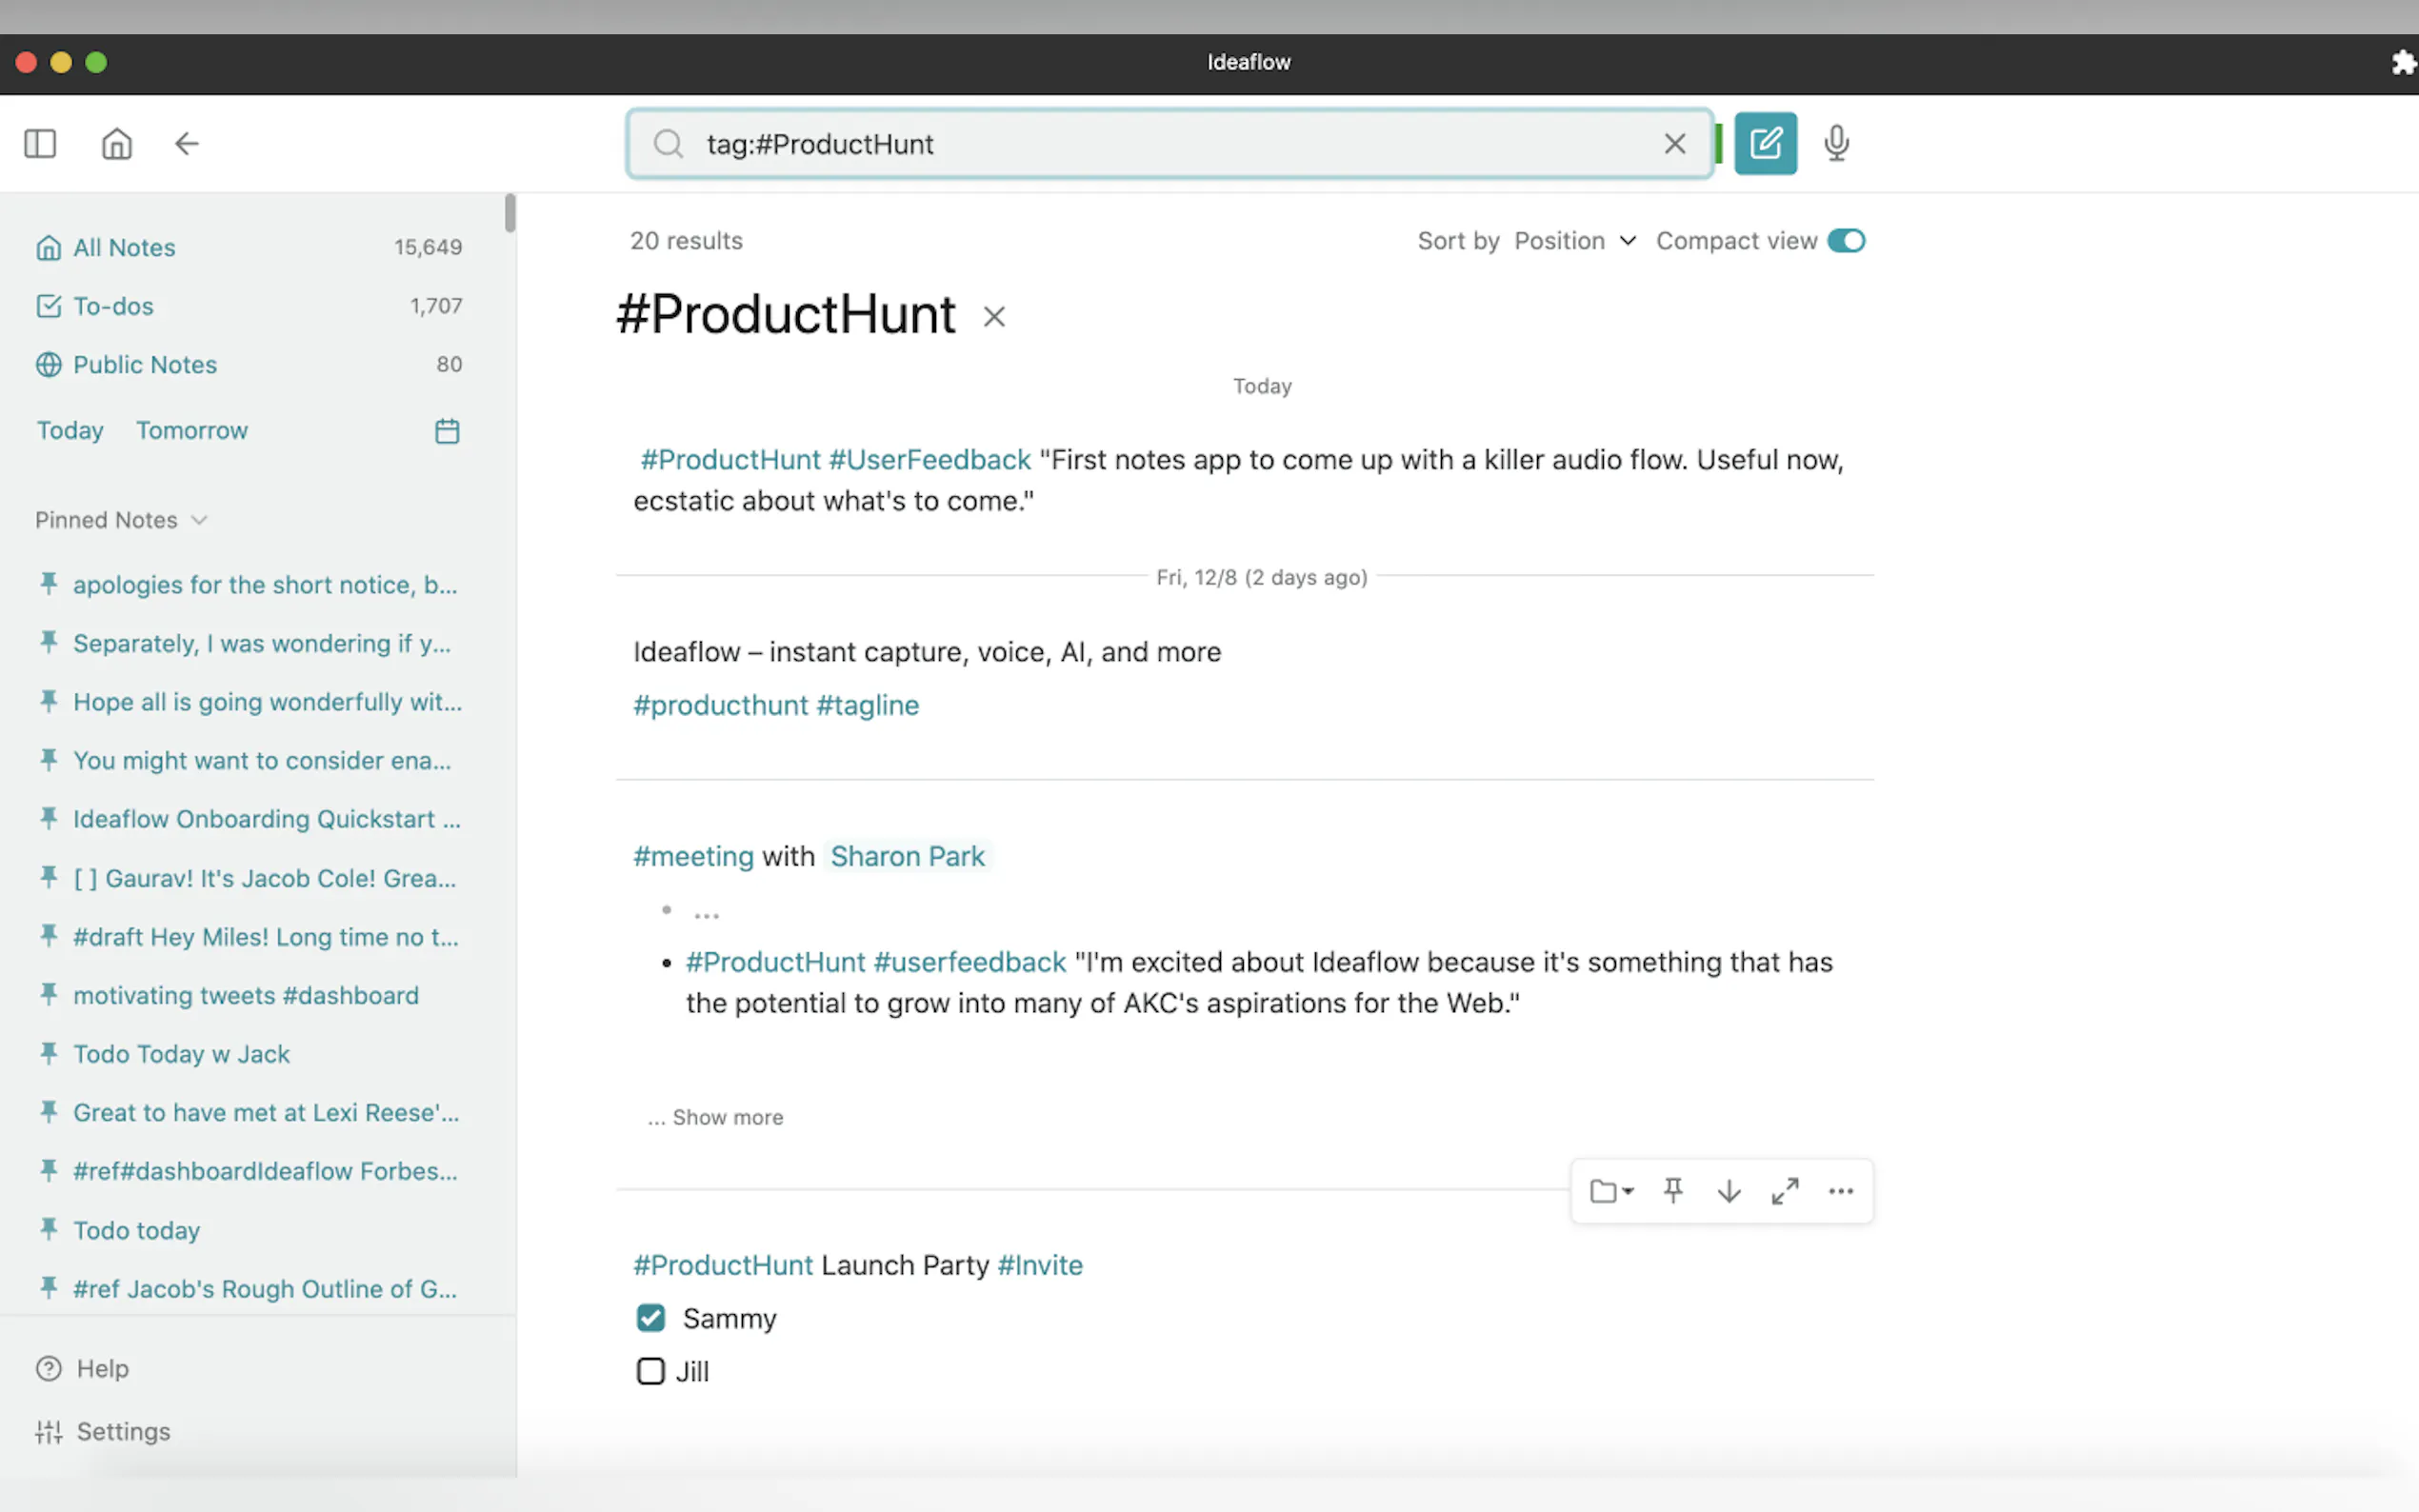This screenshot has height=1512, width=2419.
Task: Click the 'Ideaflow – instant capture' note text
Action: 927,652
